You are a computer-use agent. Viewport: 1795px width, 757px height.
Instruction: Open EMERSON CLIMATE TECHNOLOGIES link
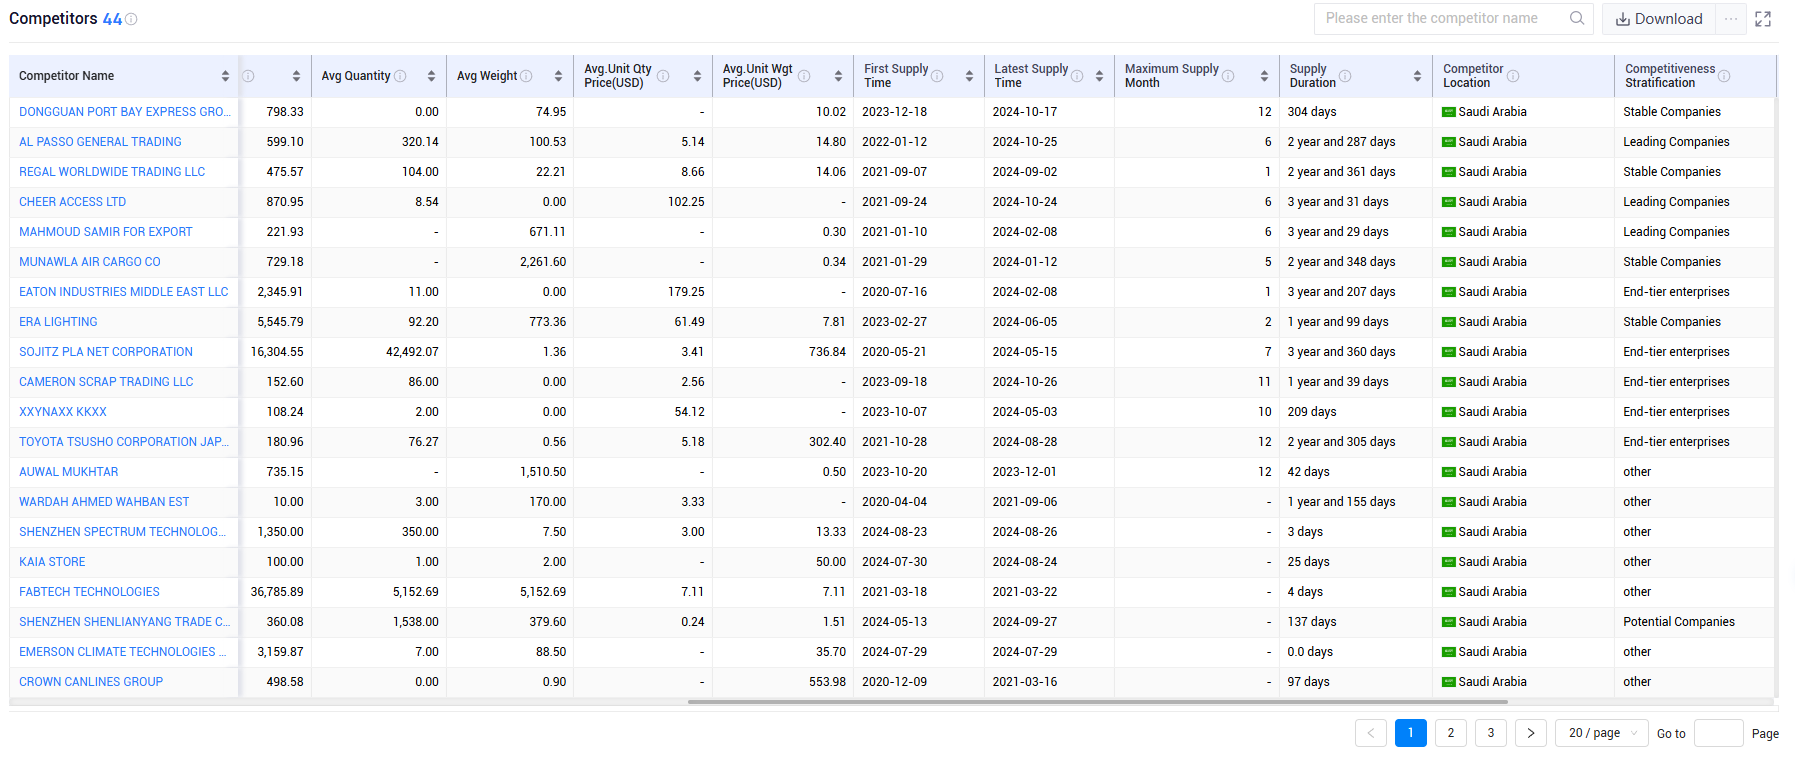point(123,652)
